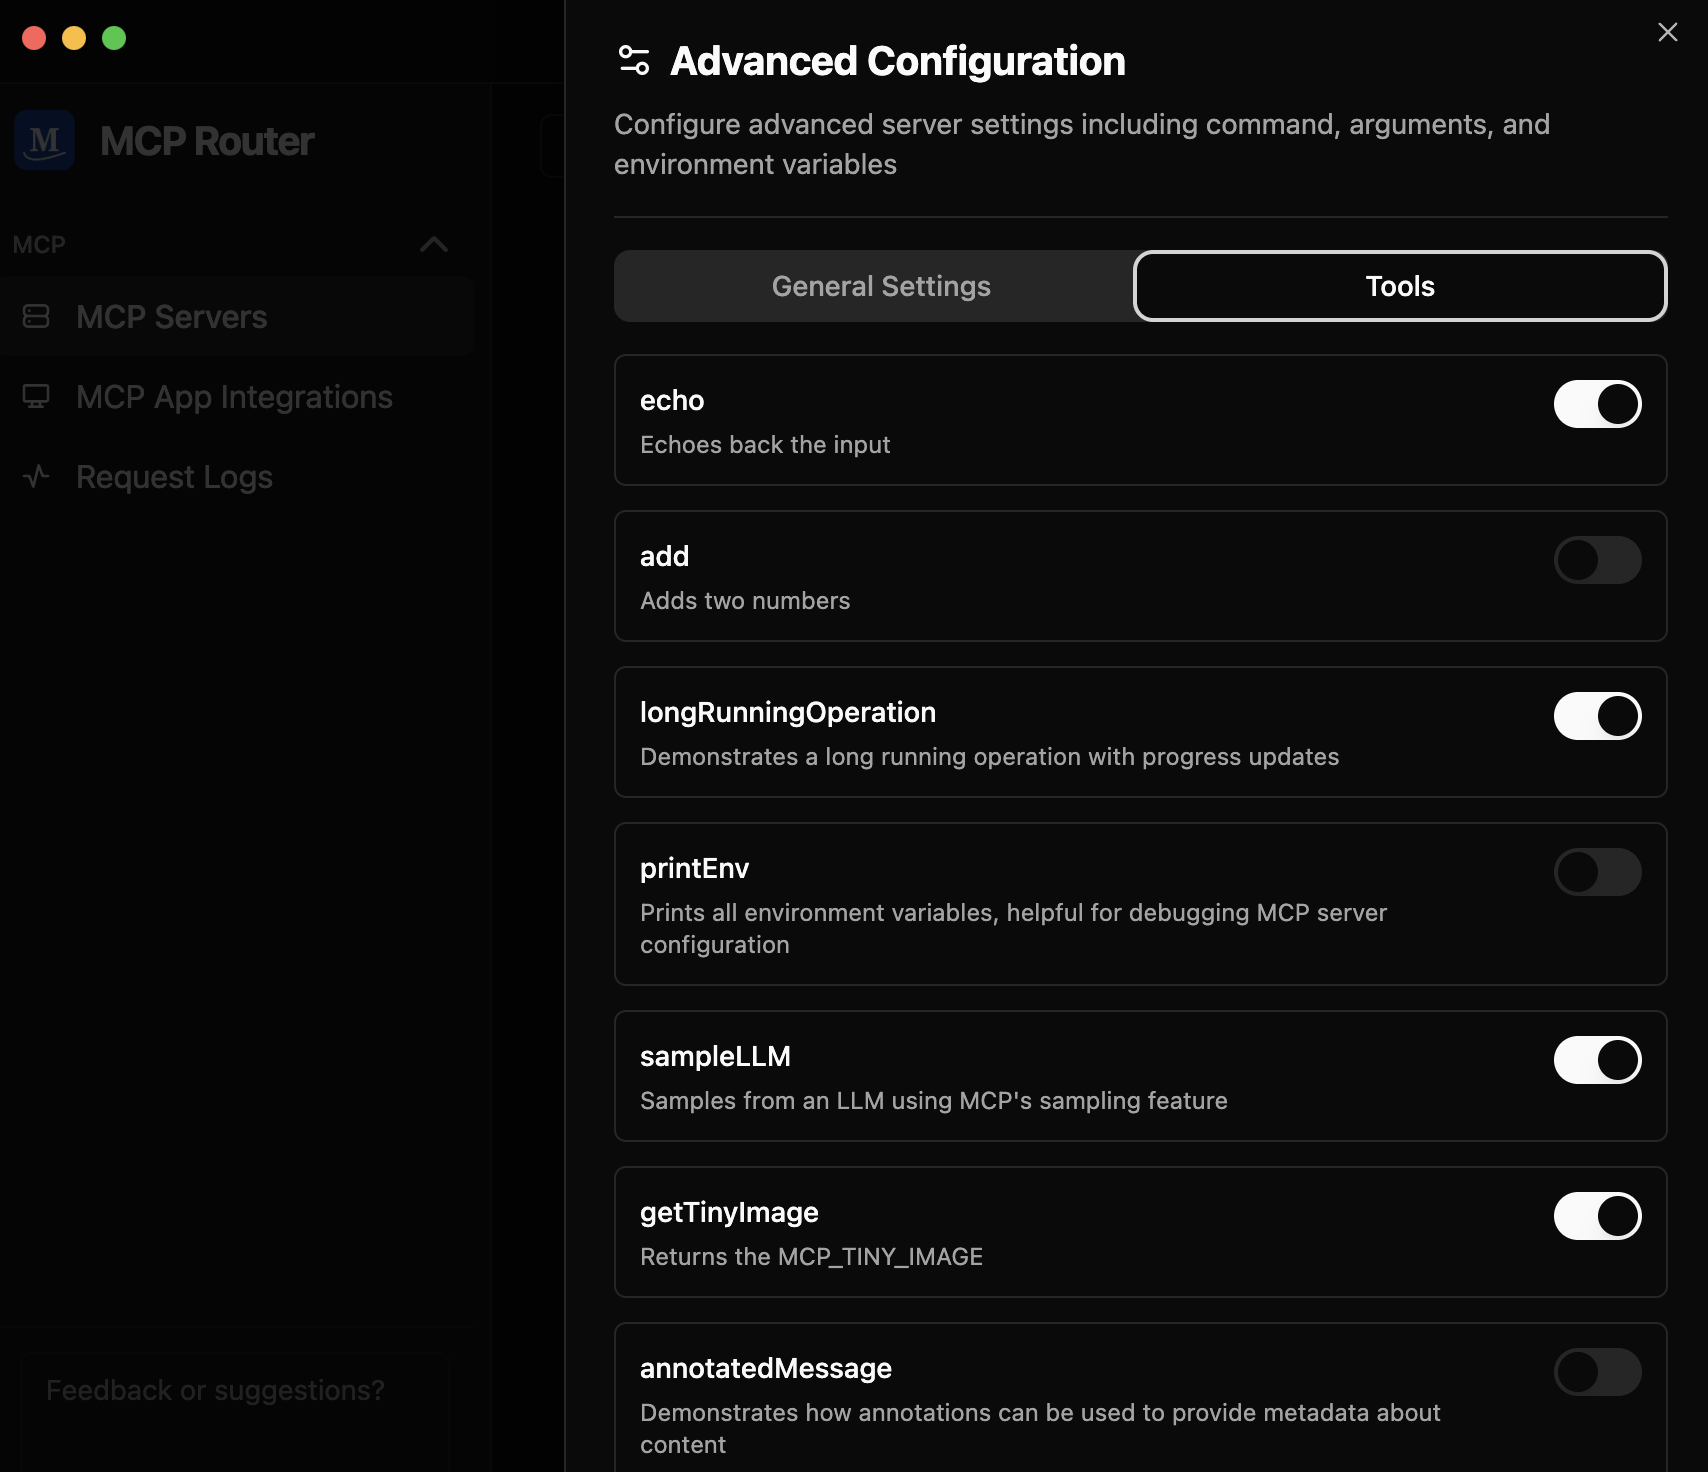
Task: Click the Advanced Configuration heading
Action: (897, 61)
